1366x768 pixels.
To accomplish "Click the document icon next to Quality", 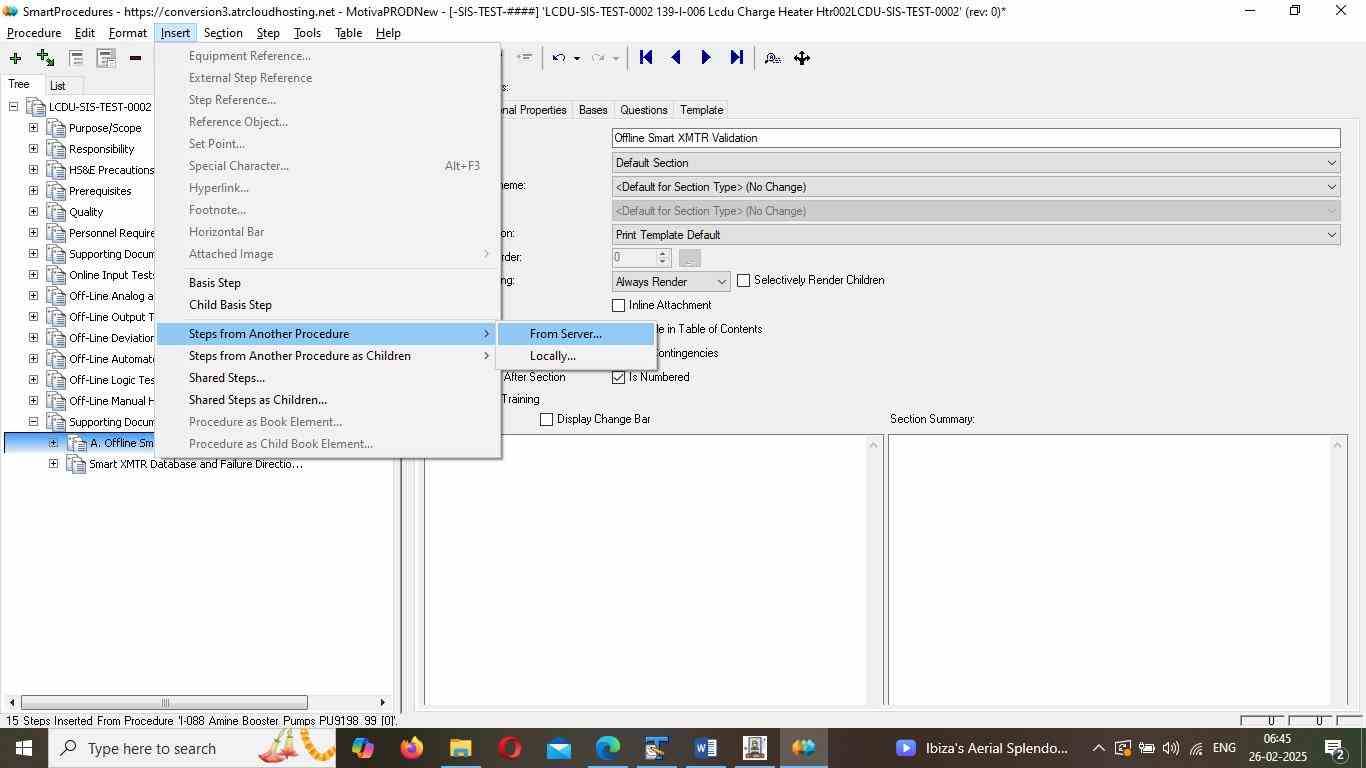I will tap(55, 212).
